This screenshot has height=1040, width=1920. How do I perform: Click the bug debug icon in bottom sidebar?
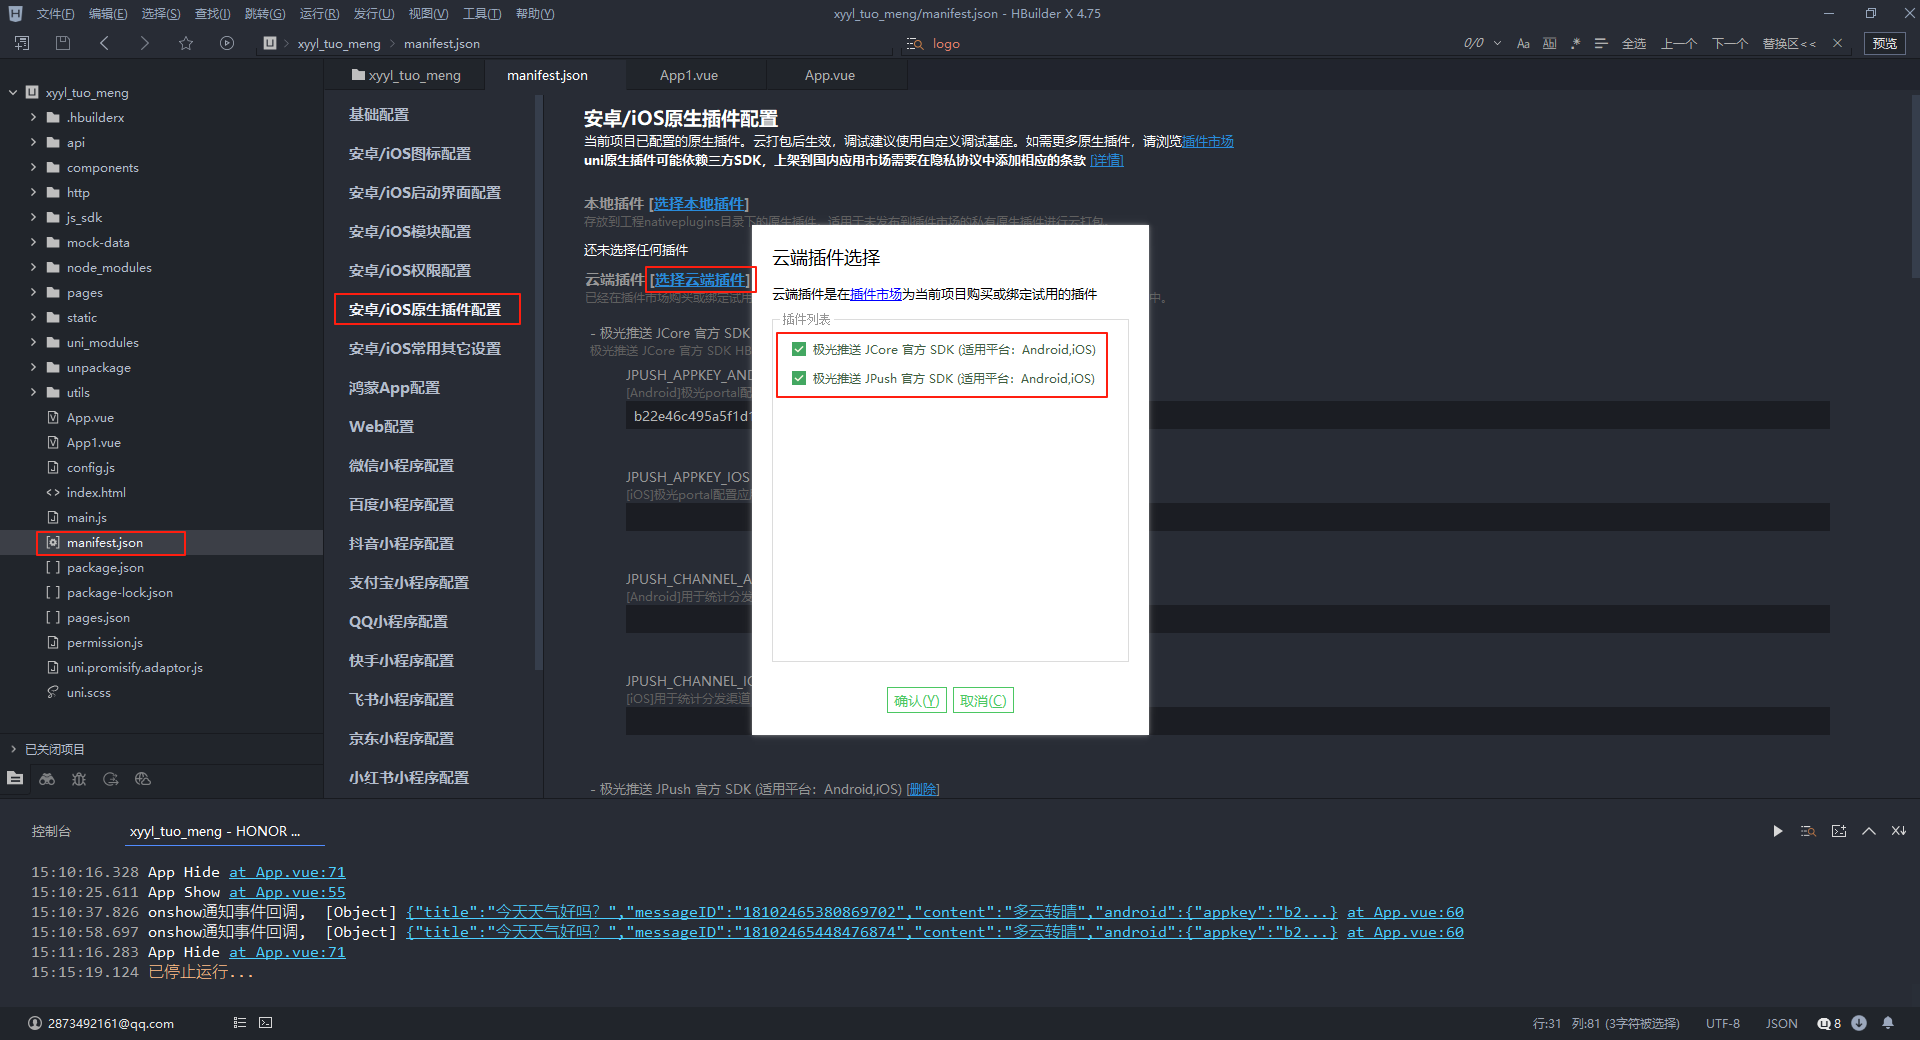79,779
